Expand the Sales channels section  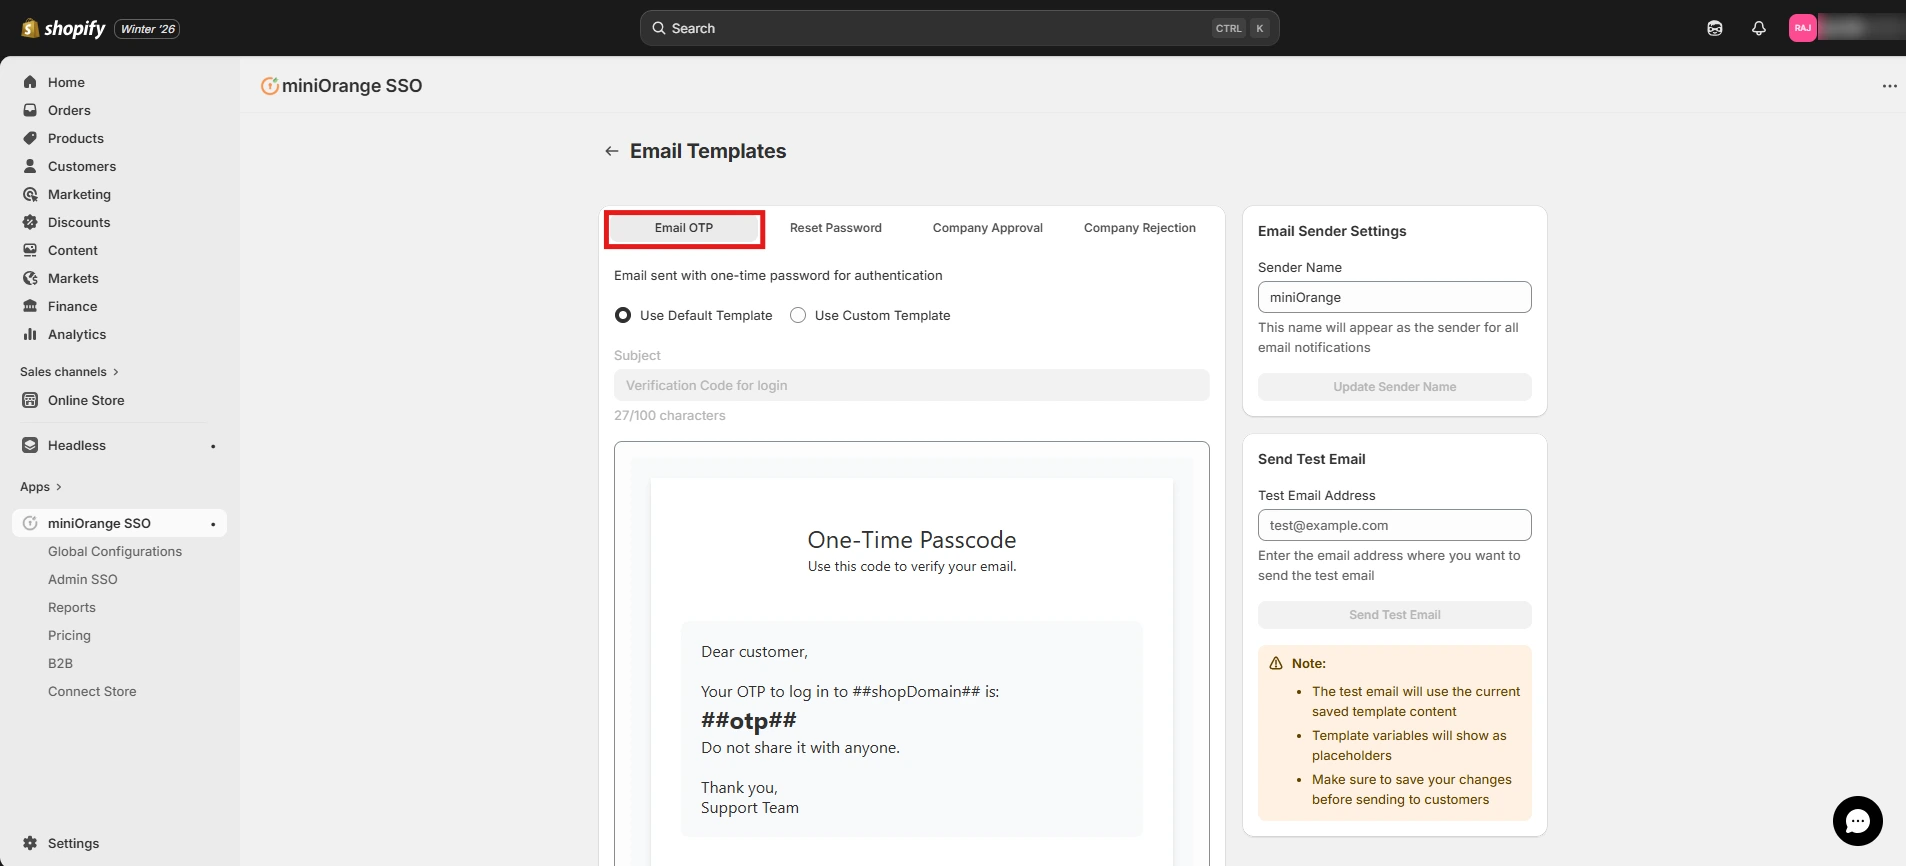(x=69, y=372)
